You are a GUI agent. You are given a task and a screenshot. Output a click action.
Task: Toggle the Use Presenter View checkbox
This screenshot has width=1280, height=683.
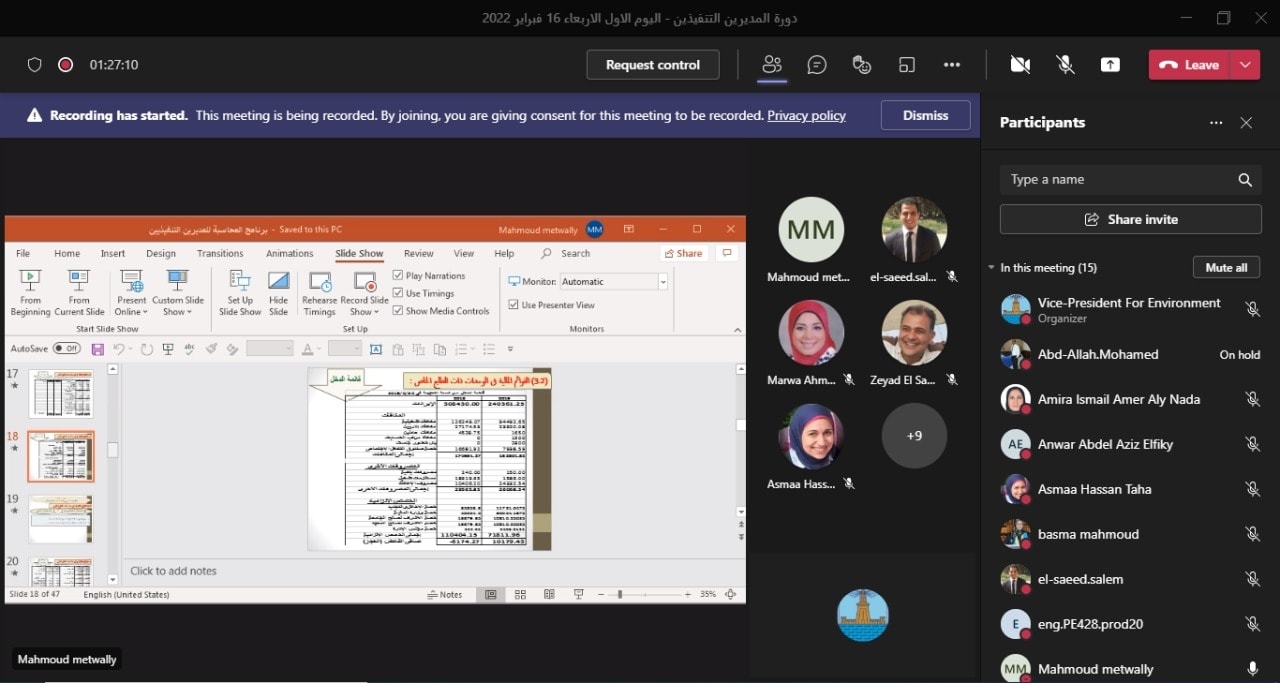[x=514, y=305]
